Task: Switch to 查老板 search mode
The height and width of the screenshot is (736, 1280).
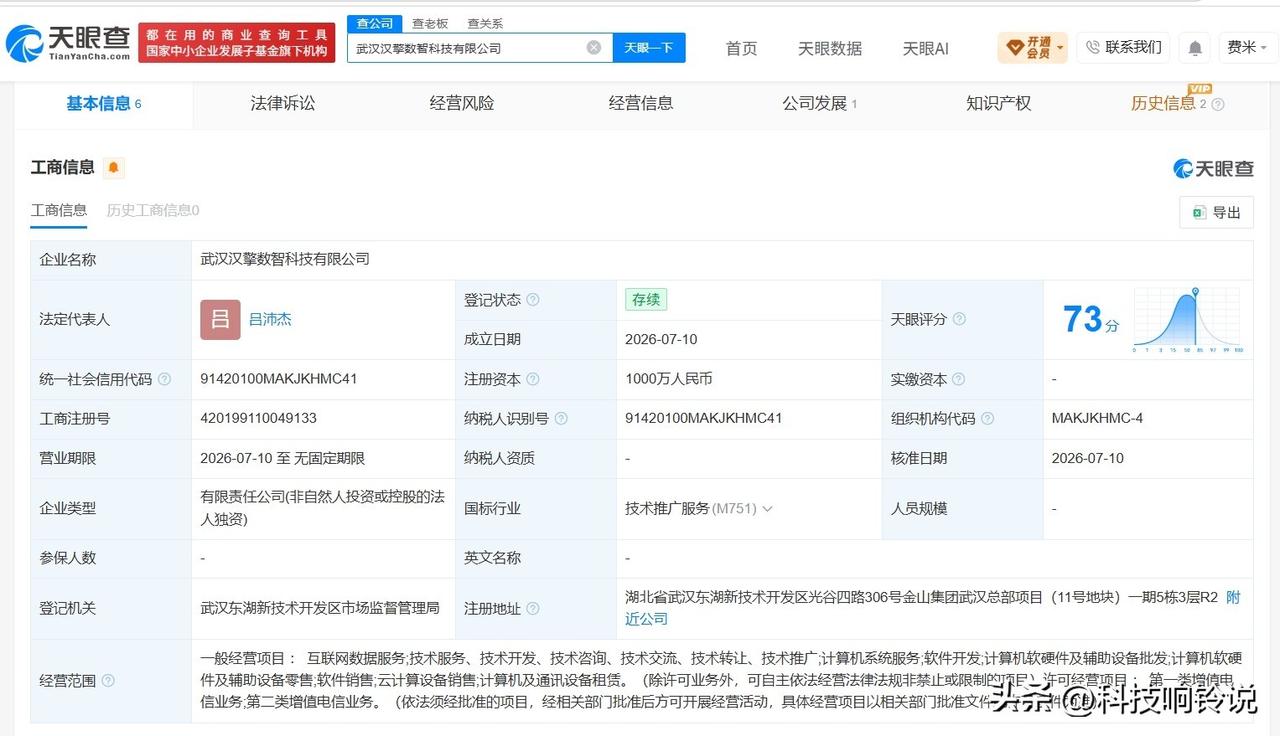Action: pyautogui.click(x=430, y=23)
